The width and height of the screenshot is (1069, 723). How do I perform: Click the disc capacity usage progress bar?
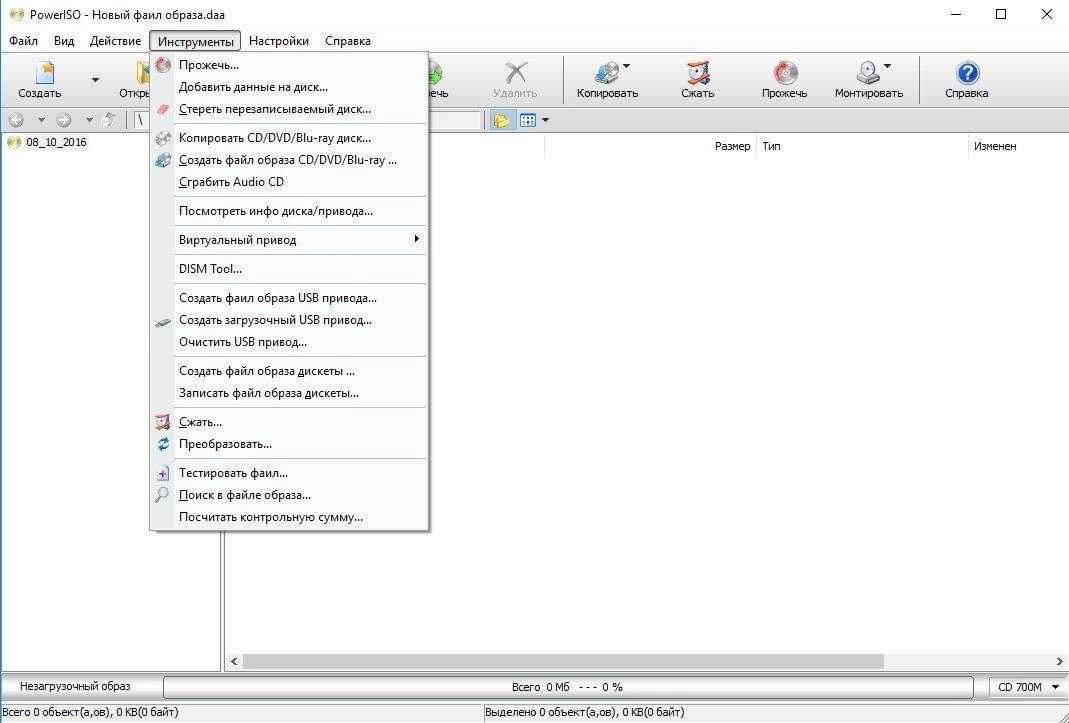click(568, 687)
